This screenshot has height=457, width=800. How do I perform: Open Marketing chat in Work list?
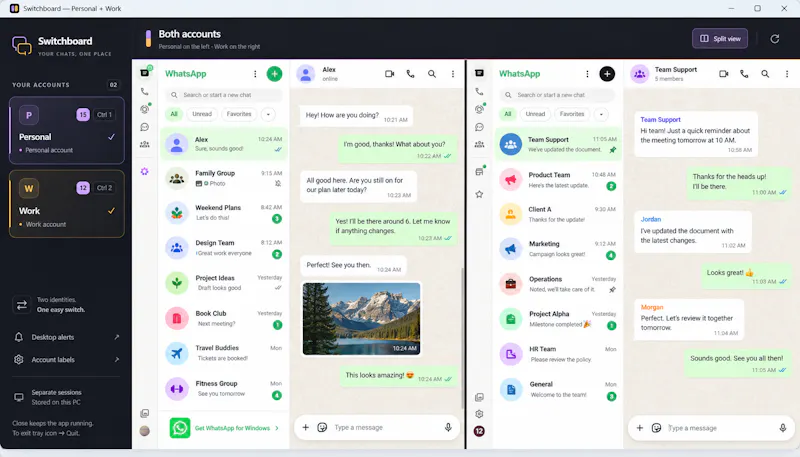pos(558,249)
